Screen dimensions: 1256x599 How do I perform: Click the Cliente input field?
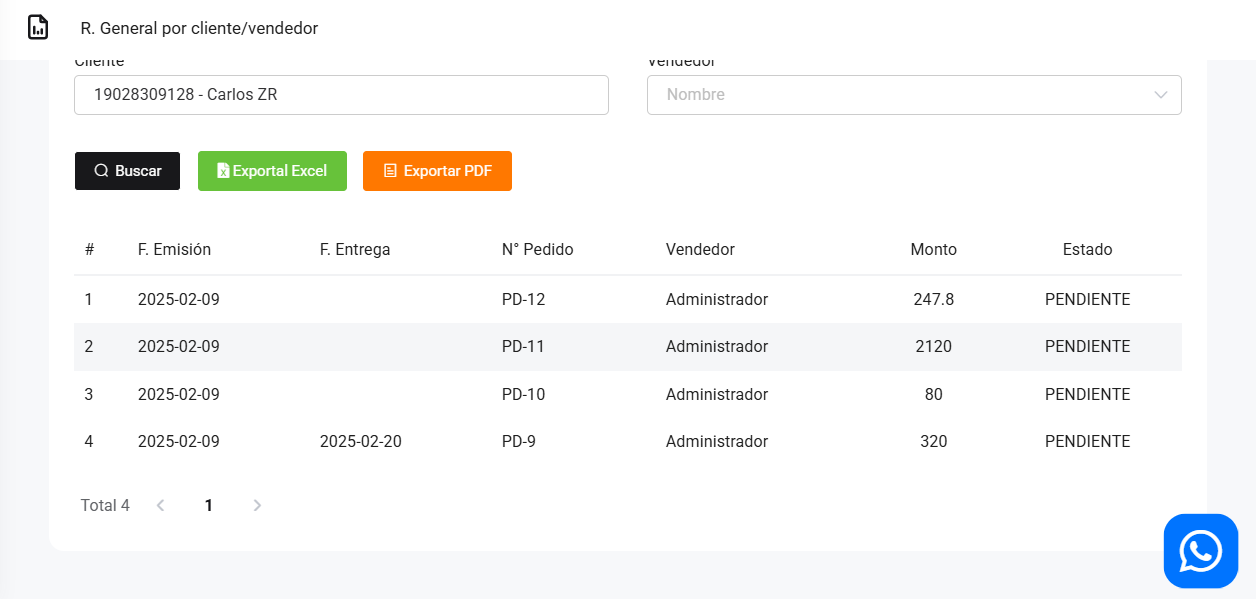pos(341,95)
